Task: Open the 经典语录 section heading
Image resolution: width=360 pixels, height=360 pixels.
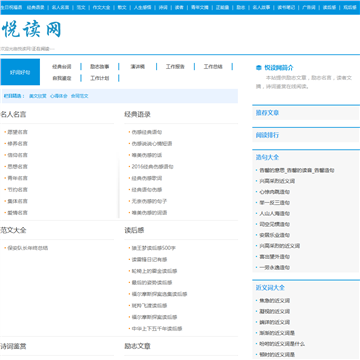Action: click(x=138, y=114)
